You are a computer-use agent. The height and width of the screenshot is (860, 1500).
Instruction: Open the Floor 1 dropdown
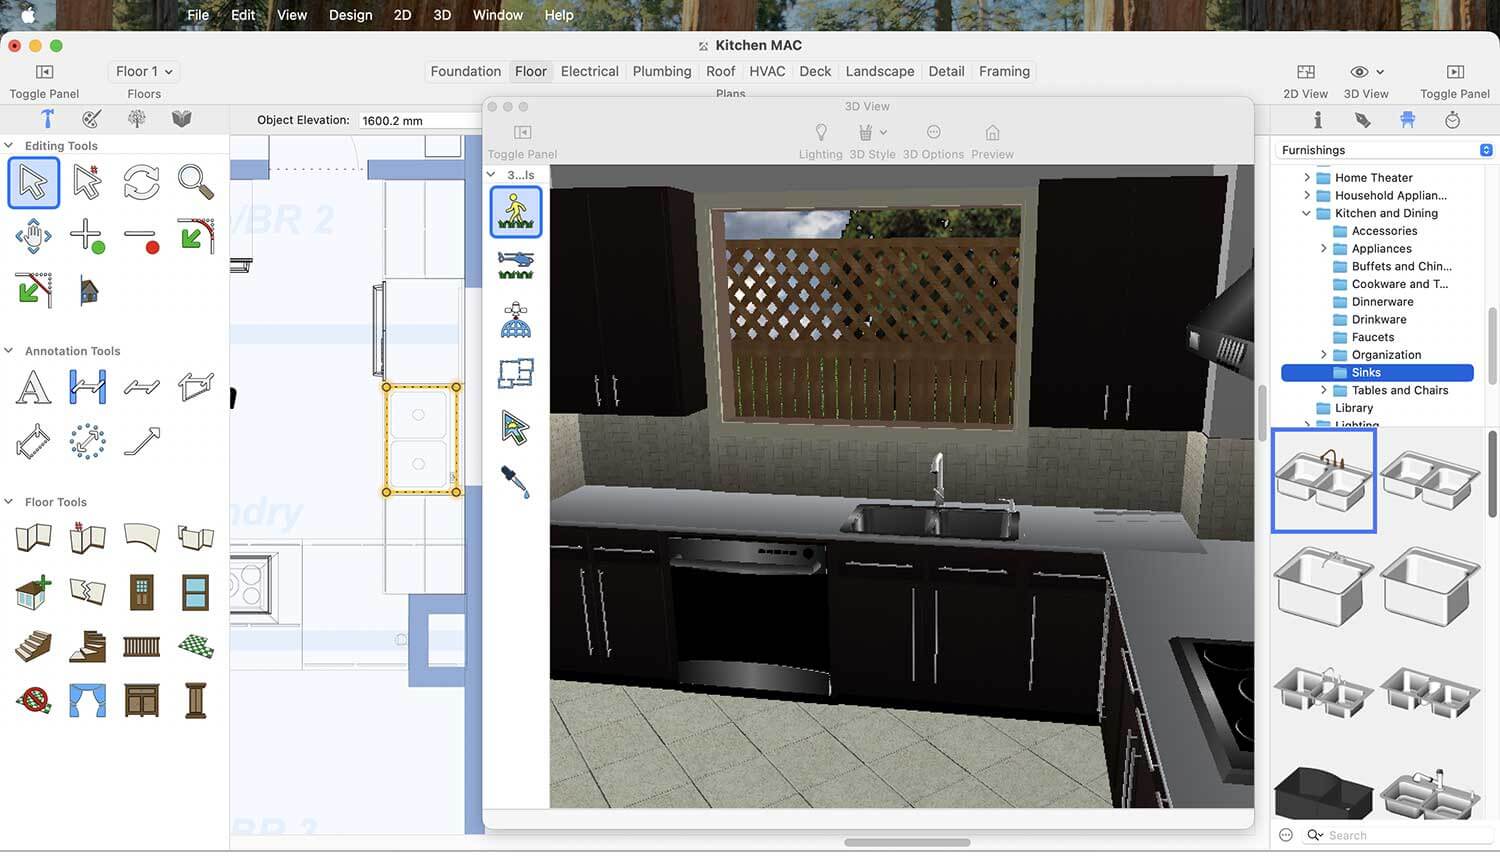coord(144,72)
